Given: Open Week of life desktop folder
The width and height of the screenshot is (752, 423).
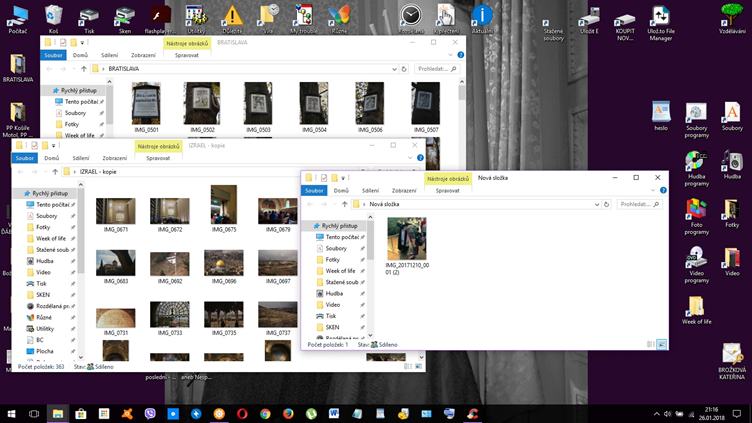Looking at the screenshot, I should (x=696, y=310).
